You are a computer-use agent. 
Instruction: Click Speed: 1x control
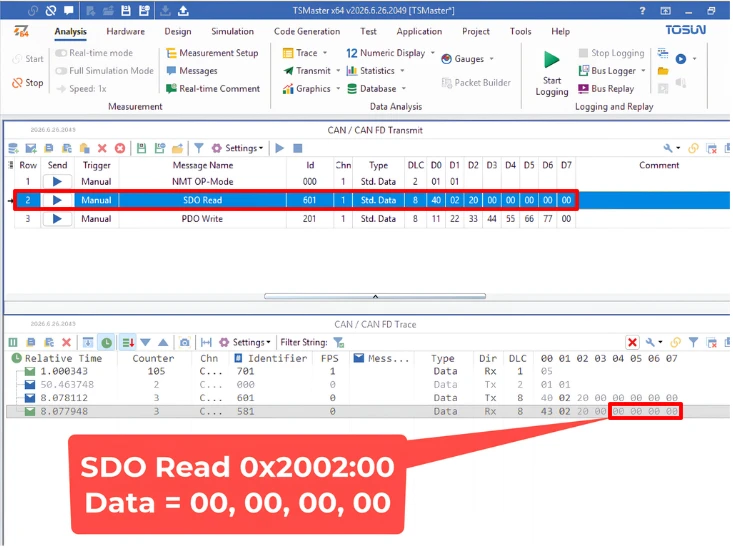(x=81, y=88)
